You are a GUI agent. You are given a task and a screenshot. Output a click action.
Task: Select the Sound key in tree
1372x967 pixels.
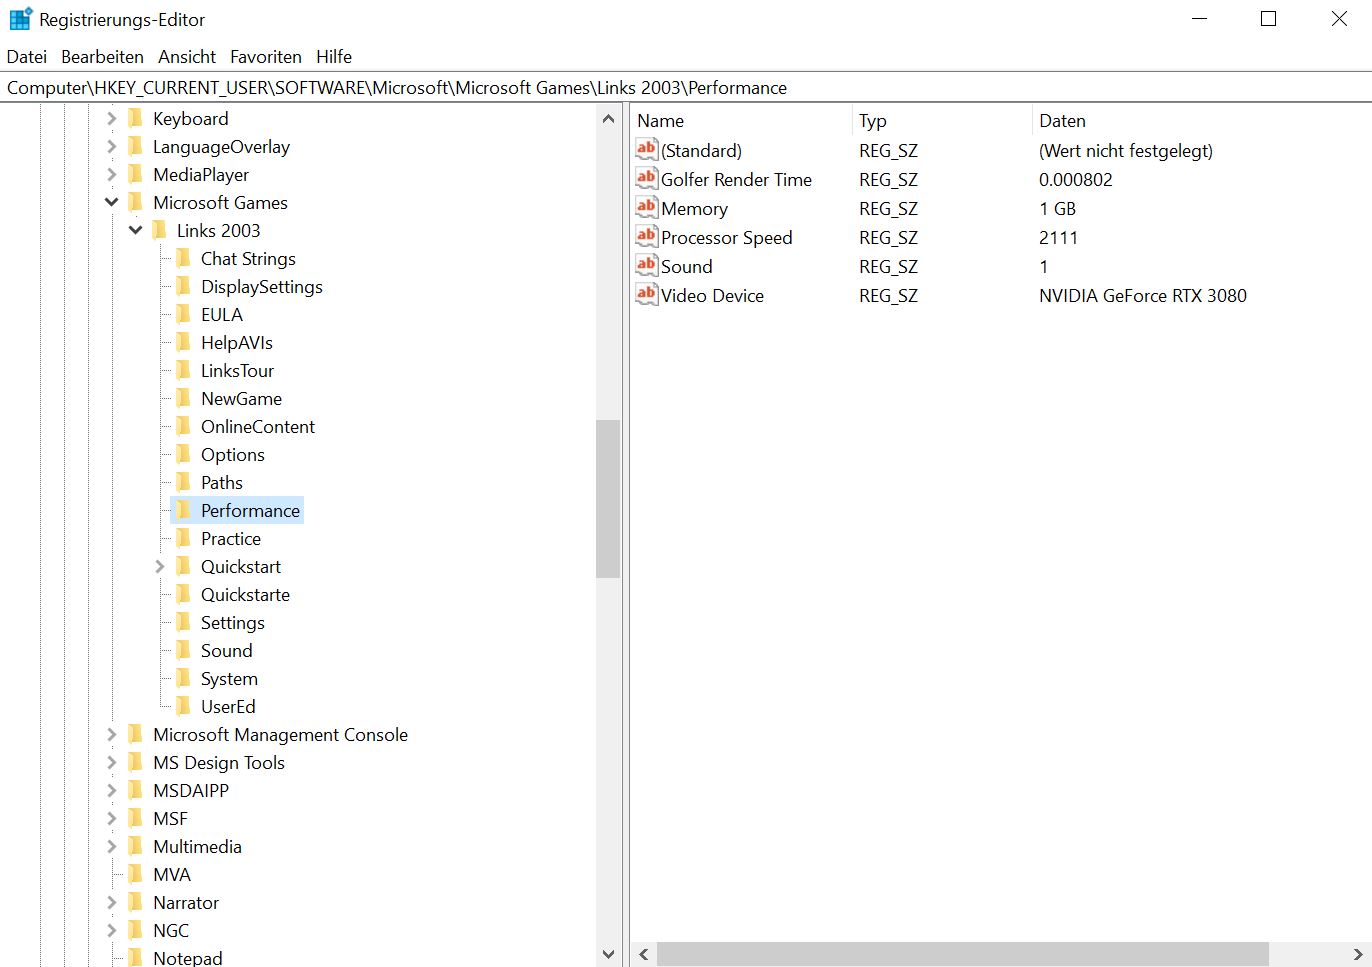click(x=227, y=650)
